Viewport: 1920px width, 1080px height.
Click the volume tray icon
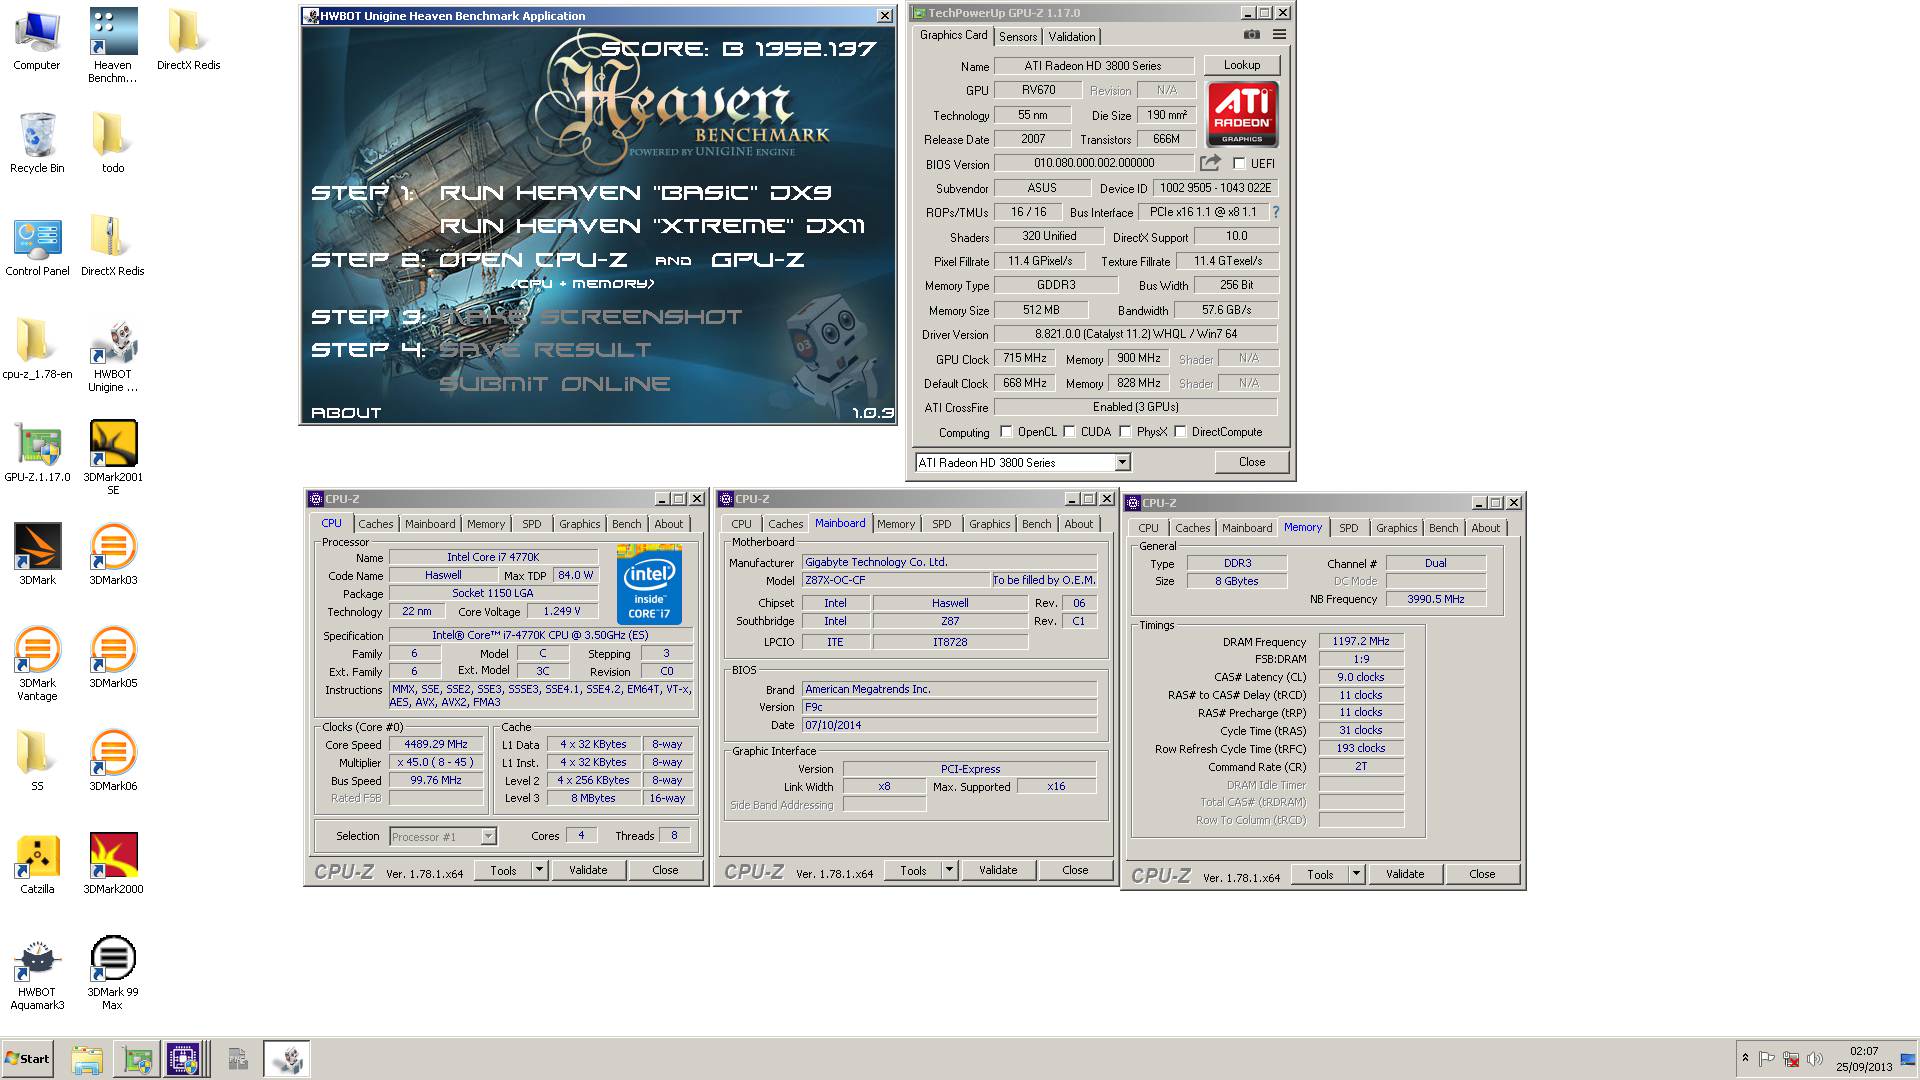coord(1815,1059)
